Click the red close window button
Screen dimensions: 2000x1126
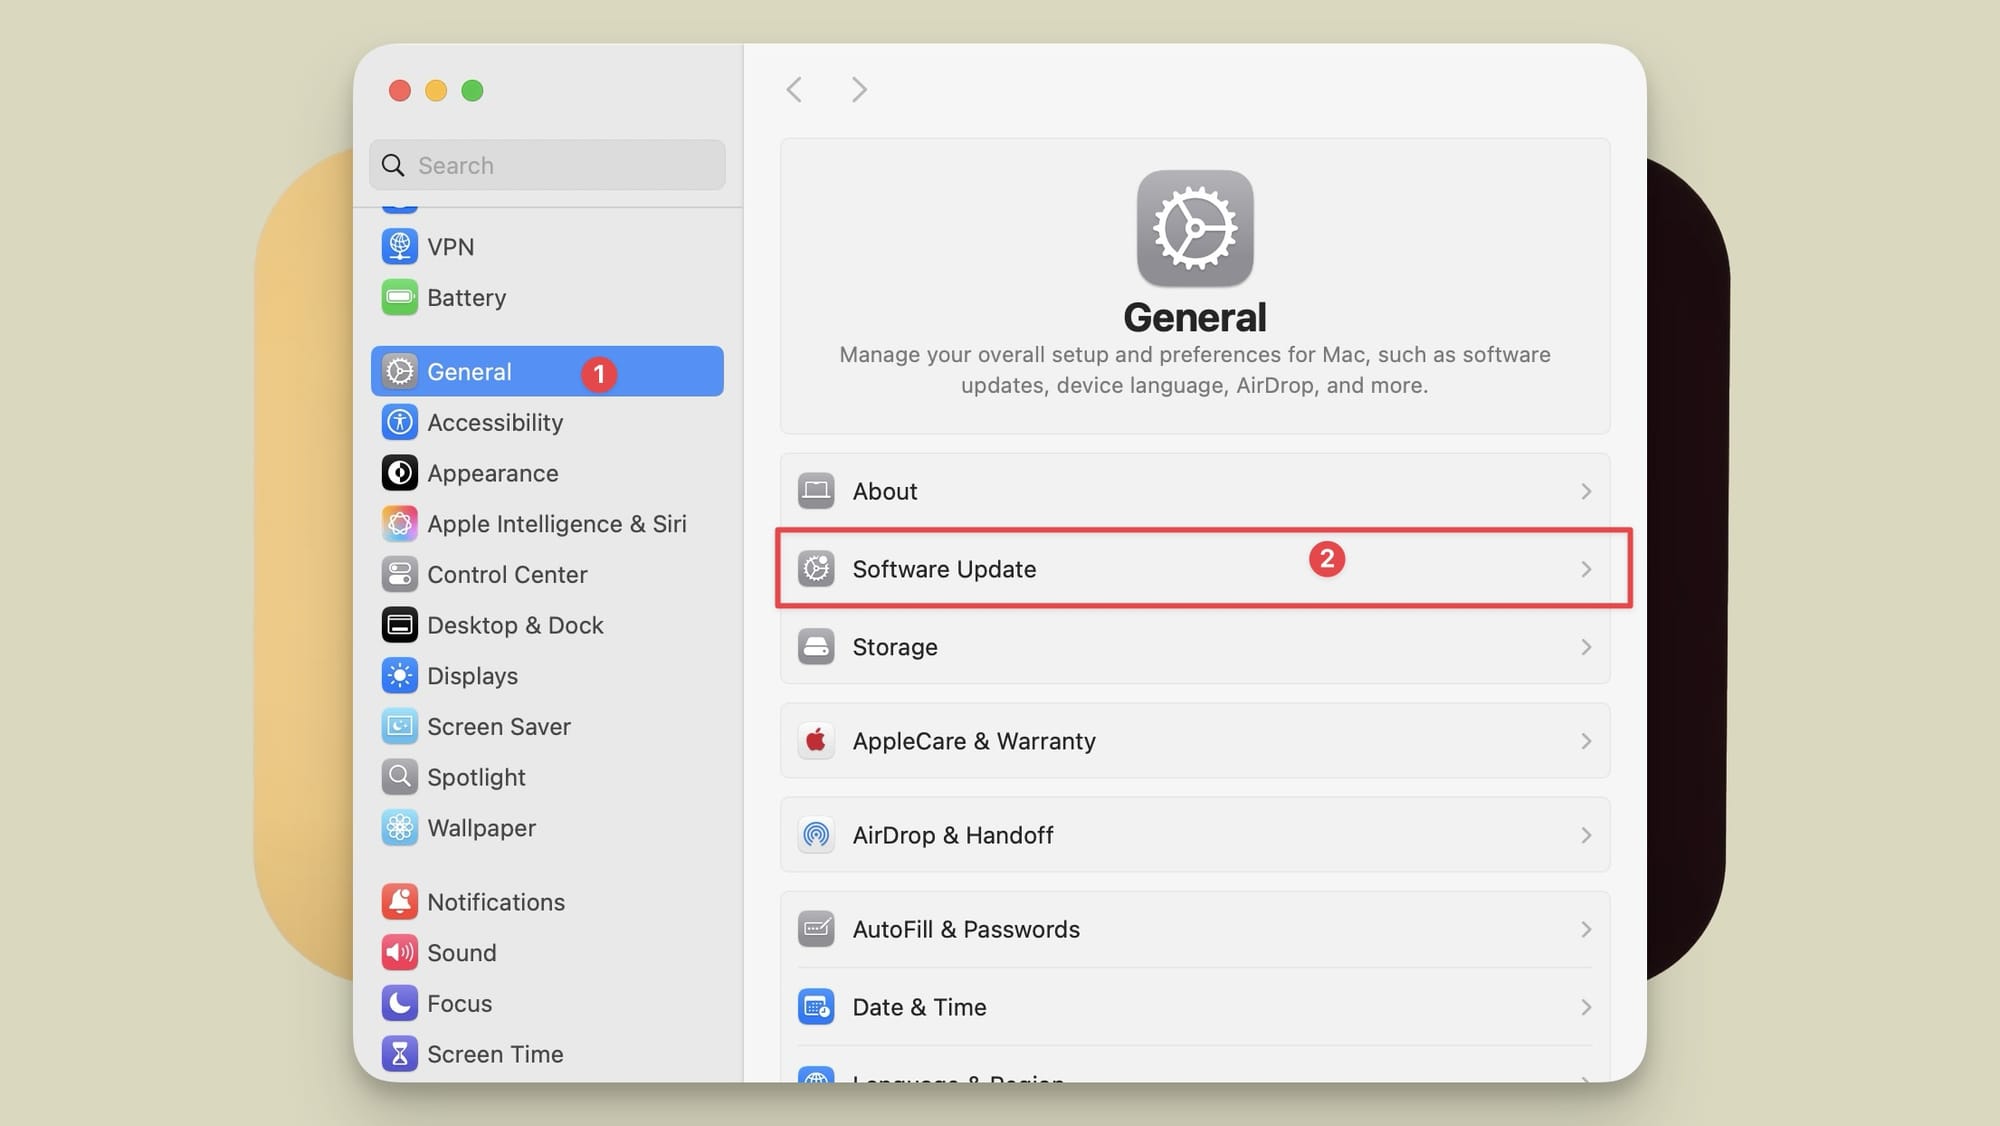400,91
